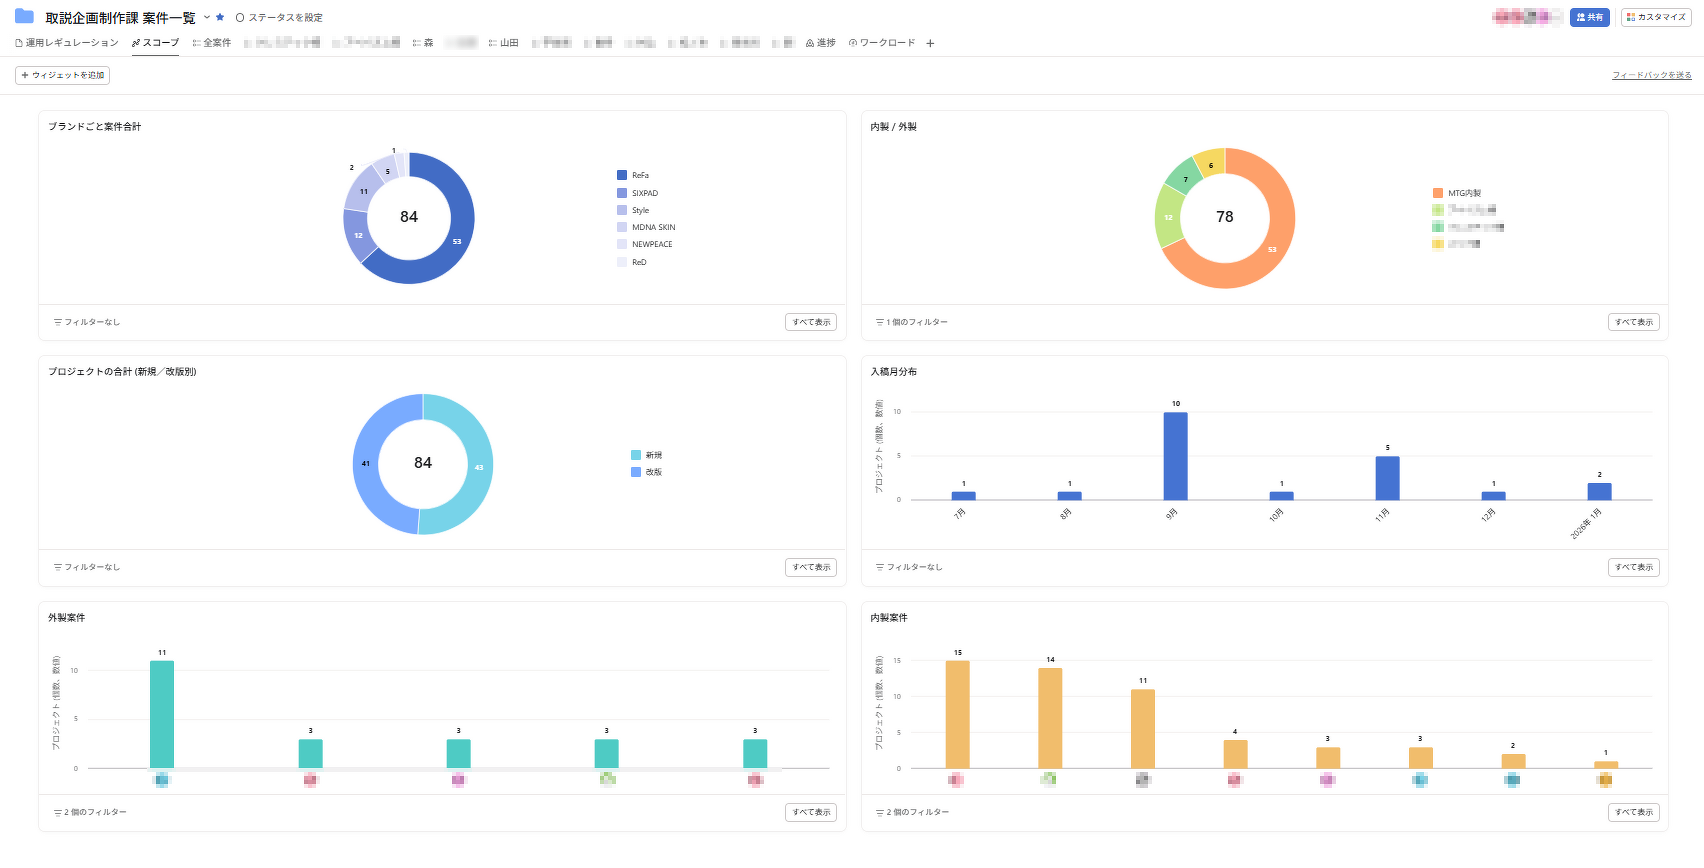Open the カスタマイズ panel
The image size is (1704, 868).
1656,17
